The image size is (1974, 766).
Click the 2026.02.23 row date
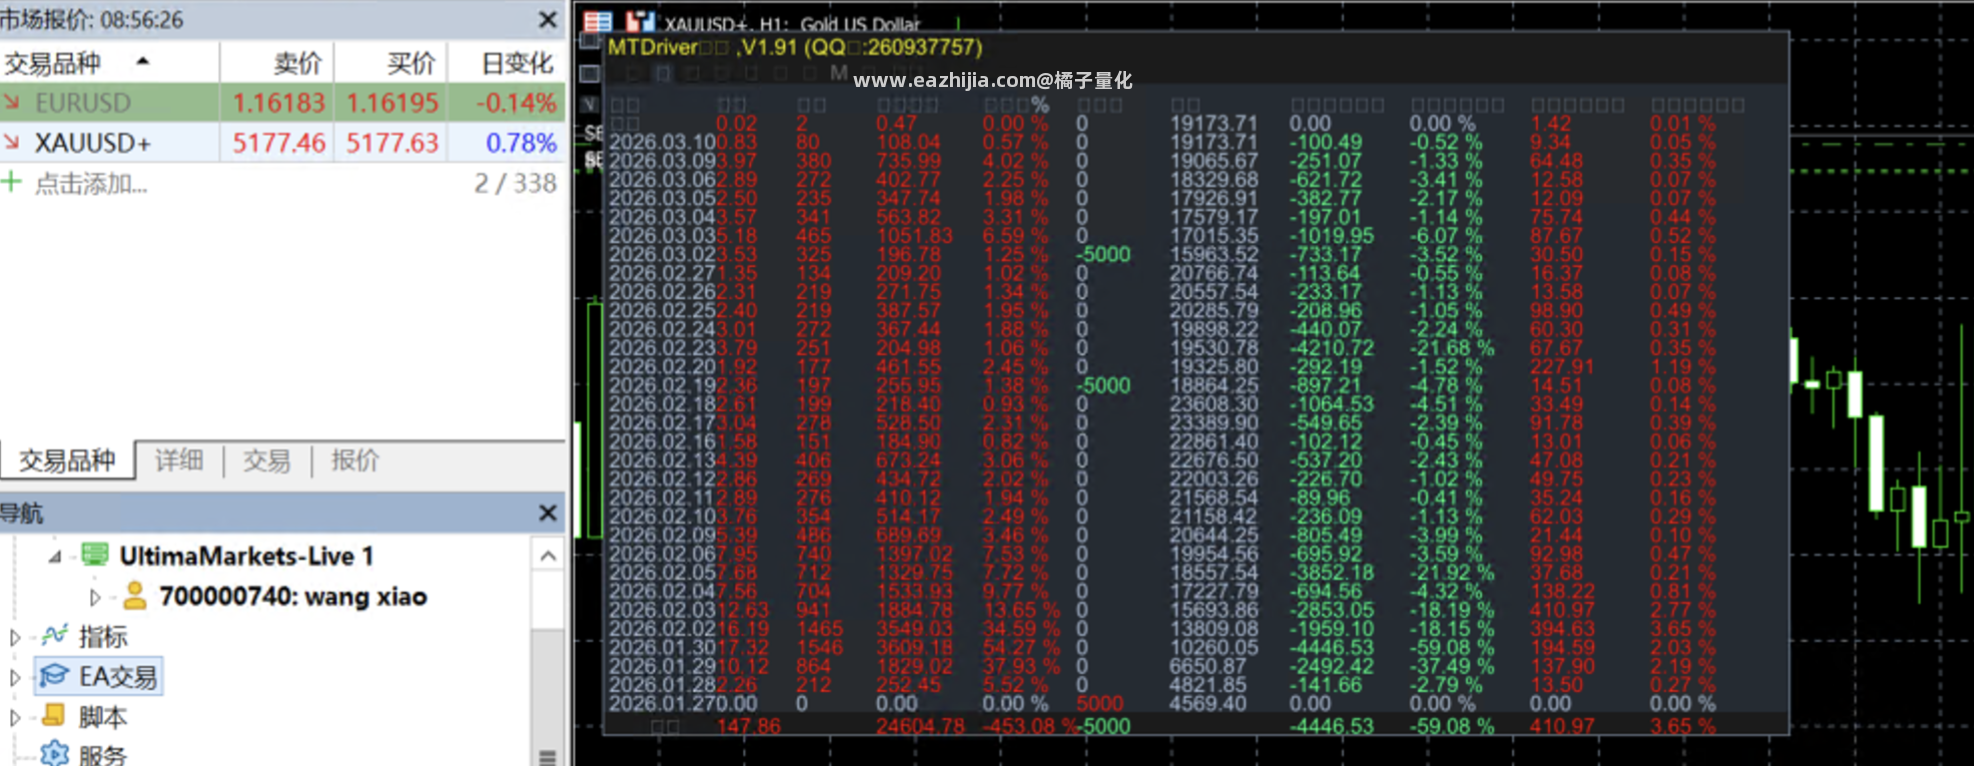click(x=661, y=348)
